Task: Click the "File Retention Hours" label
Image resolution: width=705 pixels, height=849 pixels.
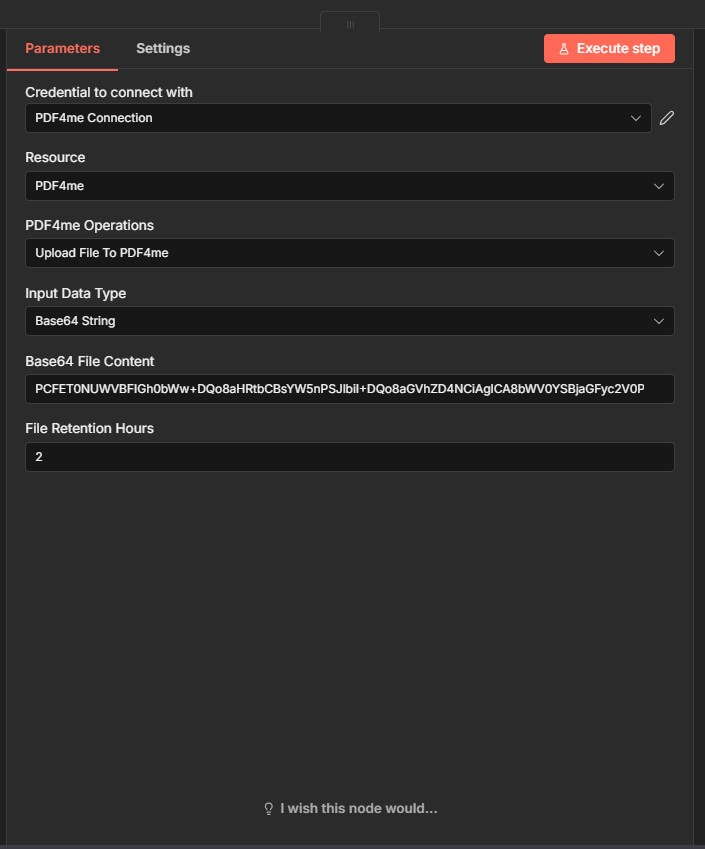Action: pyautogui.click(x=89, y=428)
